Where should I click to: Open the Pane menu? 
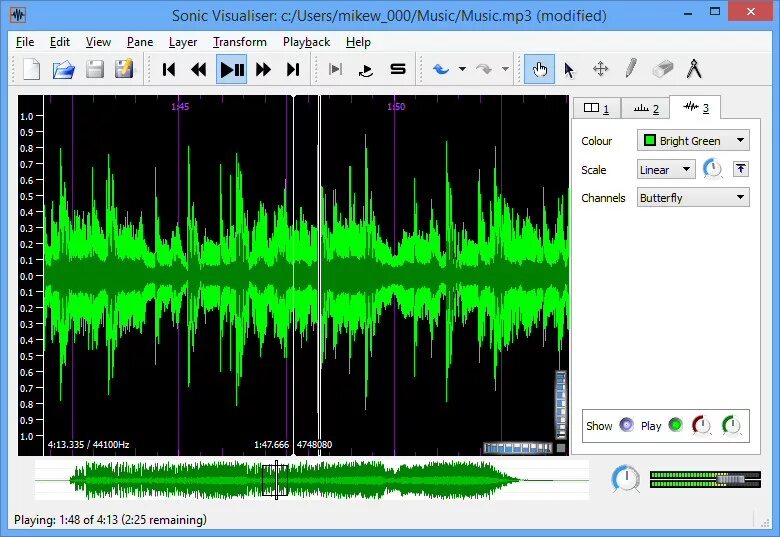click(140, 42)
